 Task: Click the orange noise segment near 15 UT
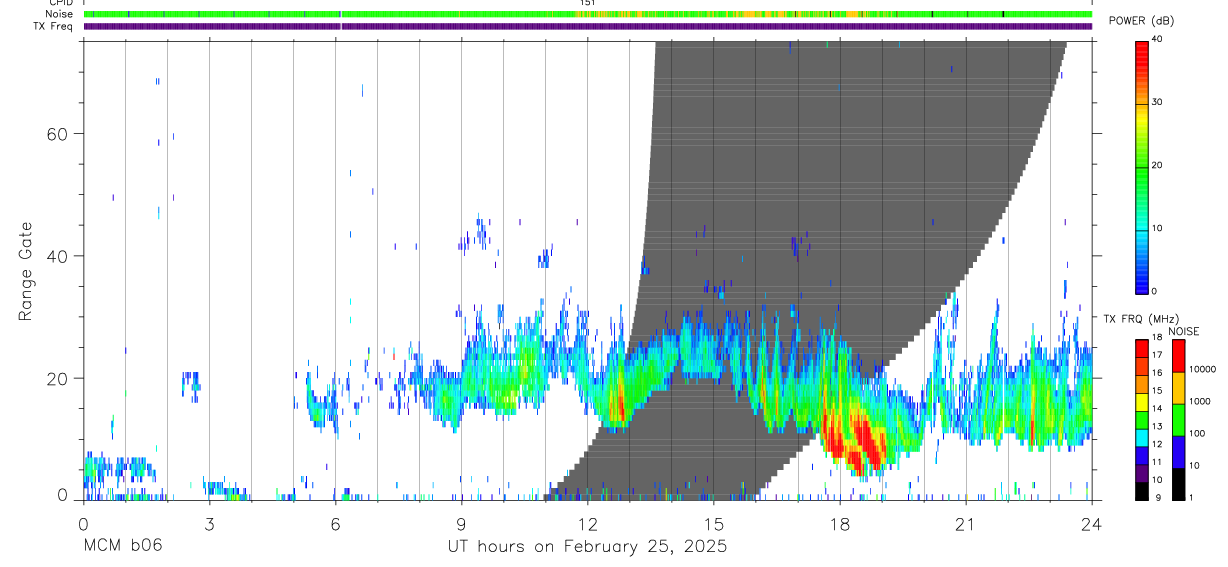(752, 14)
